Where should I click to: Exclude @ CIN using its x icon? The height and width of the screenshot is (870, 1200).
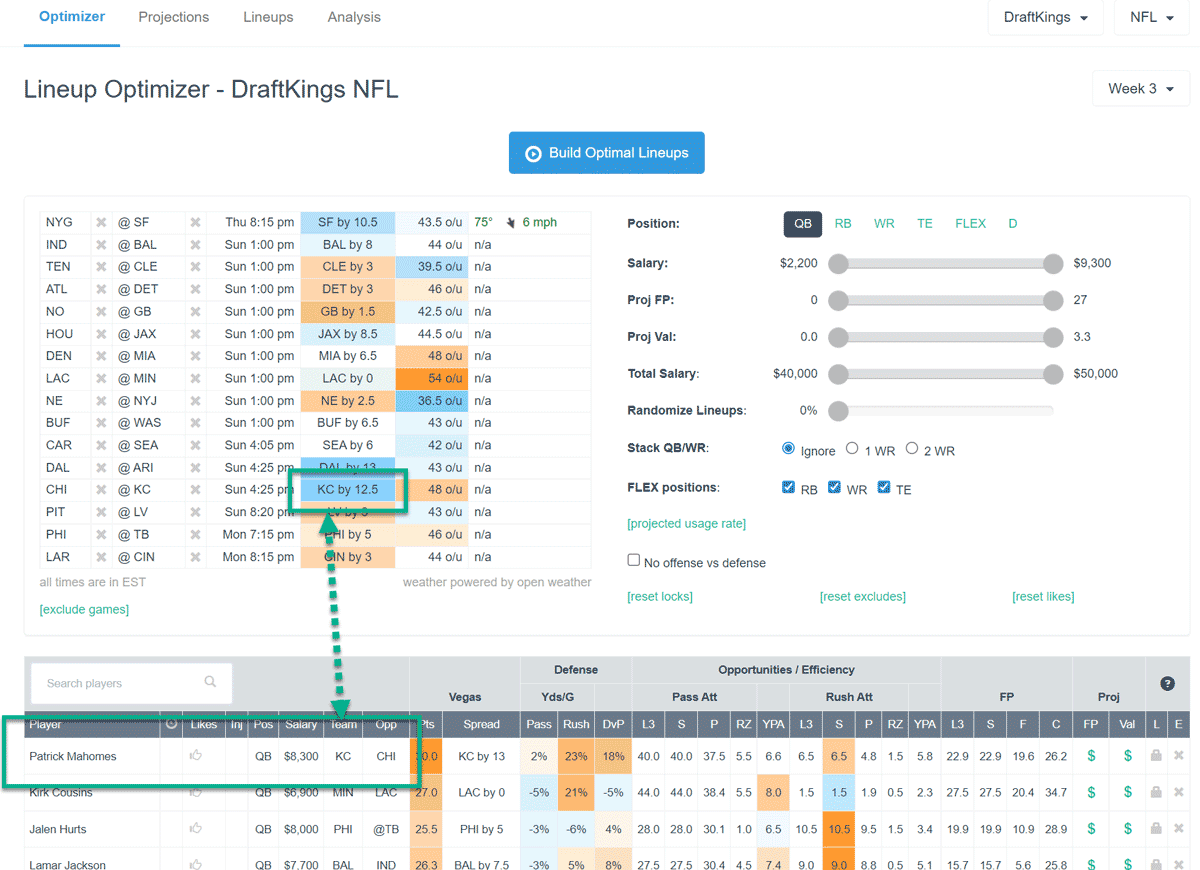[x=196, y=557]
